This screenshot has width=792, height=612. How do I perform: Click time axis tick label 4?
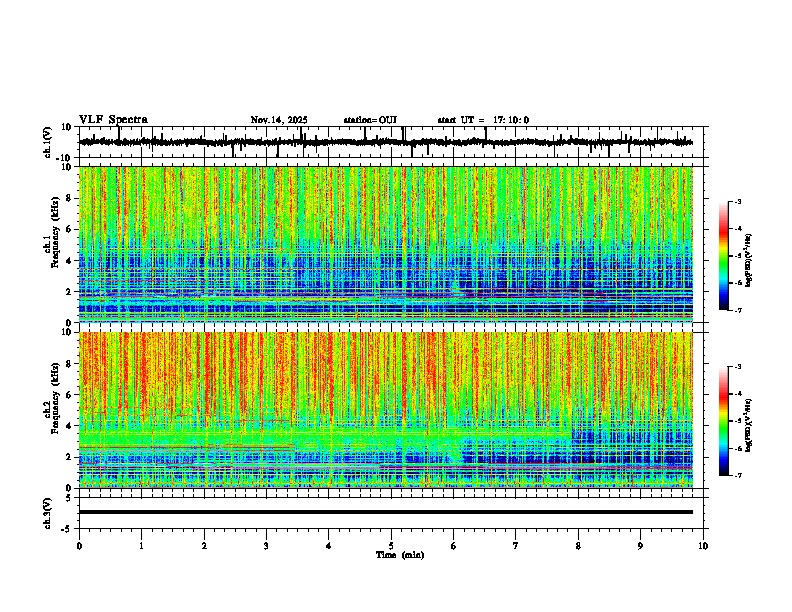329,546
